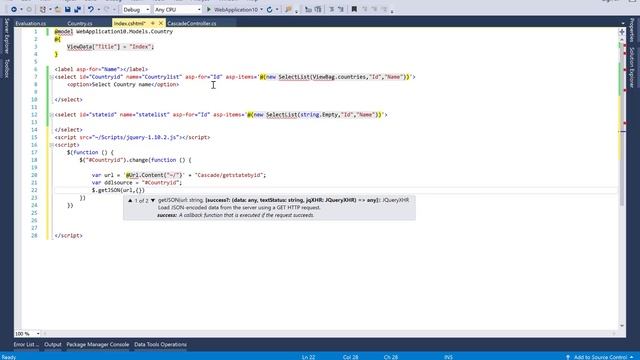
Task: Switch to the Country.cs tab
Action: point(80,23)
